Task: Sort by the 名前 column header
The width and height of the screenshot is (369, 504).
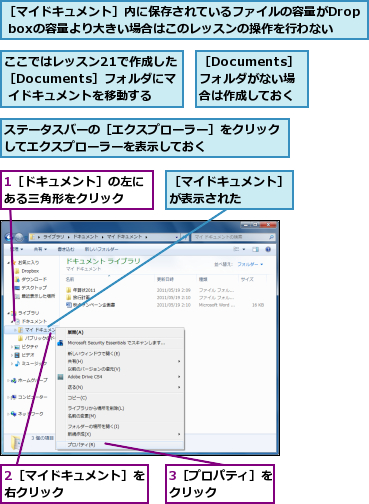Action: pyautogui.click(x=70, y=279)
